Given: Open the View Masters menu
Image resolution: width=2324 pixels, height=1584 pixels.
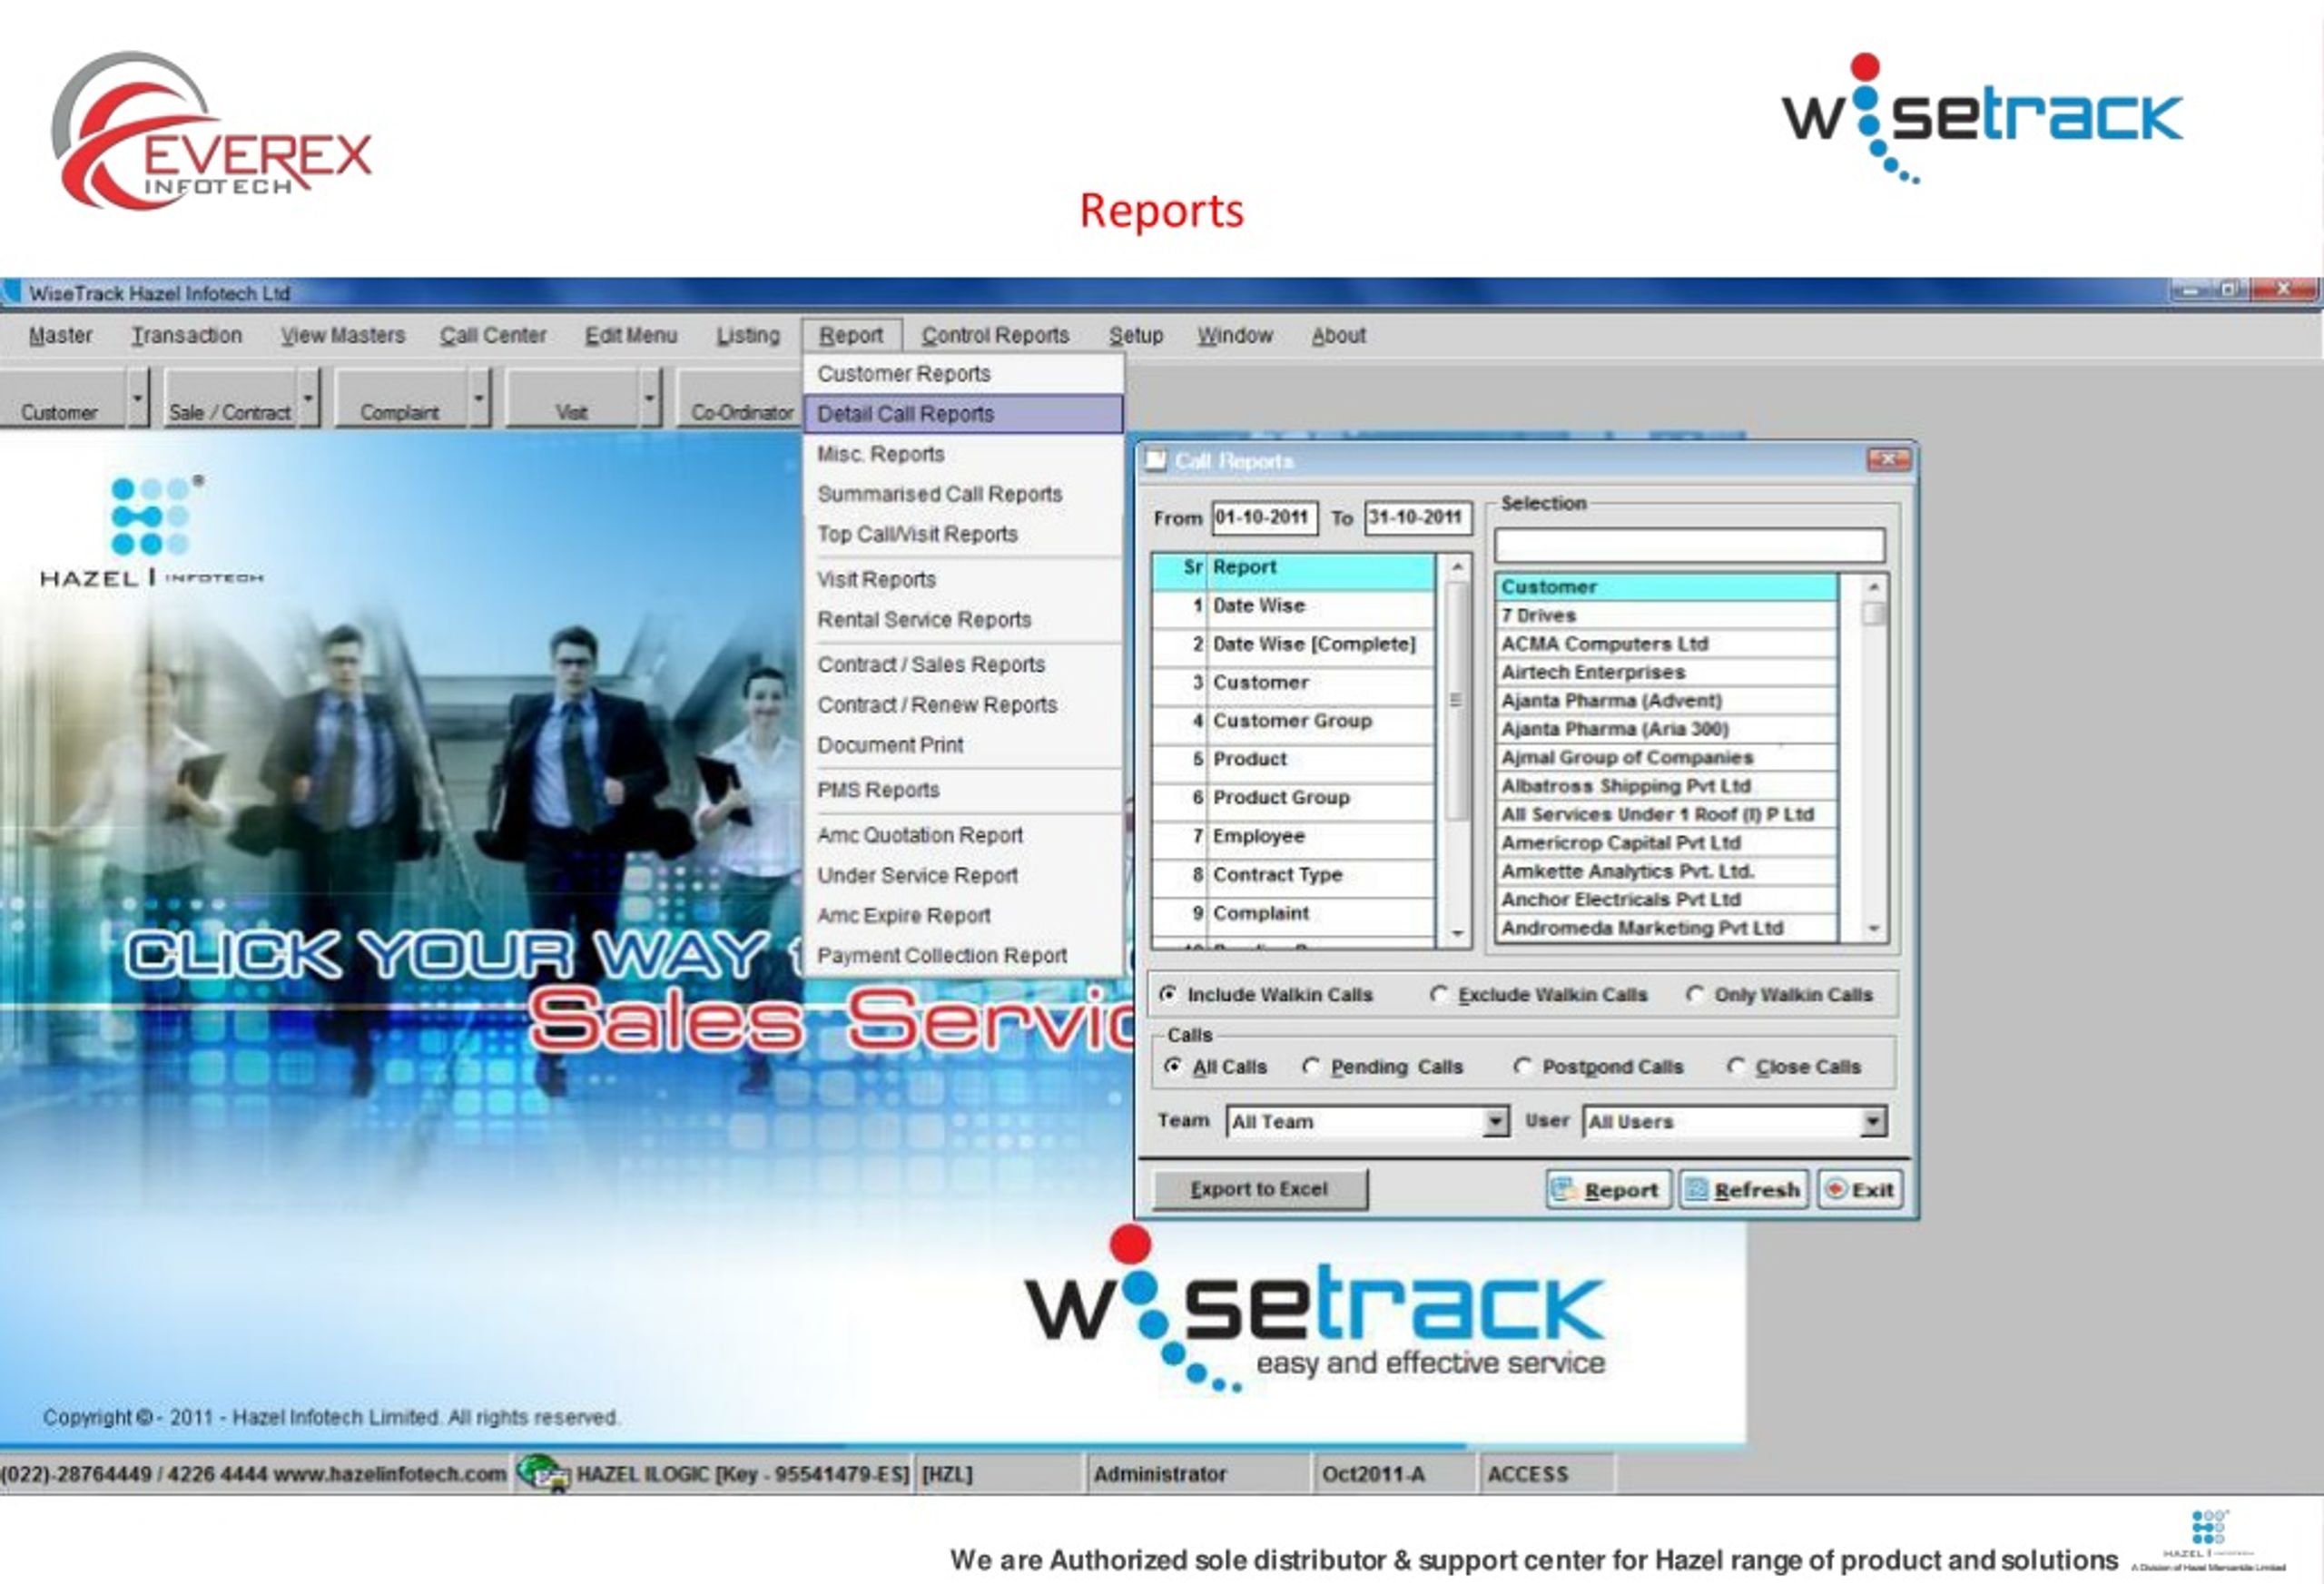Looking at the screenshot, I should (x=342, y=336).
